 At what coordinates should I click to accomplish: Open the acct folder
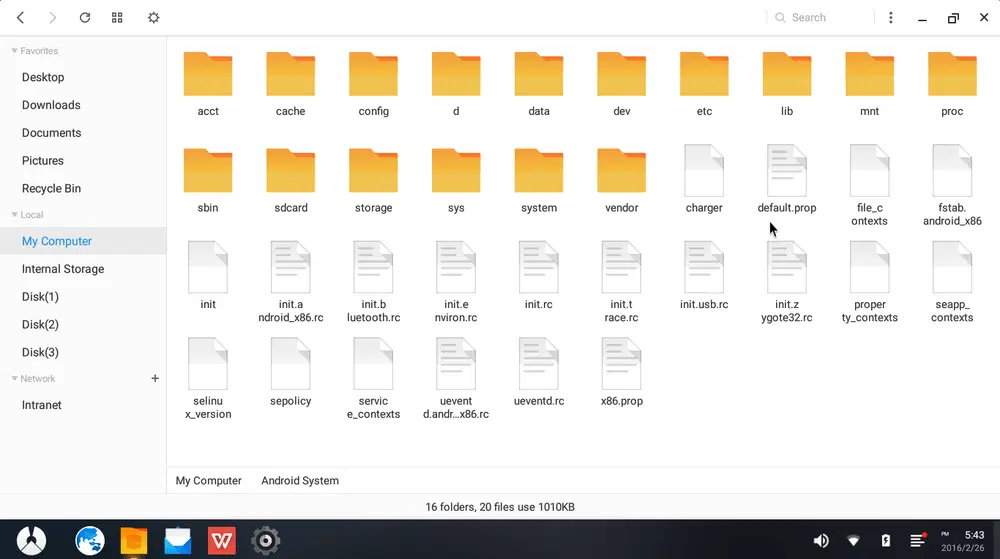(x=208, y=84)
